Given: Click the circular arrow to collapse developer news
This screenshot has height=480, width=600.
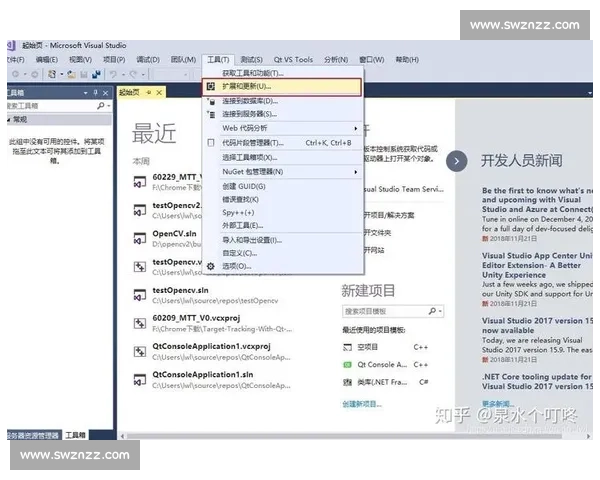Looking at the screenshot, I should pos(457,161).
